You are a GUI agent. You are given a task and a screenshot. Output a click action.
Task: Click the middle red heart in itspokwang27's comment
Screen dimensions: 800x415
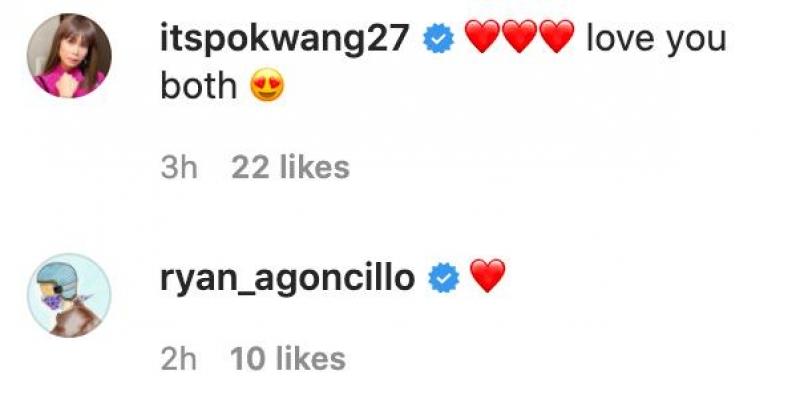pos(519,37)
